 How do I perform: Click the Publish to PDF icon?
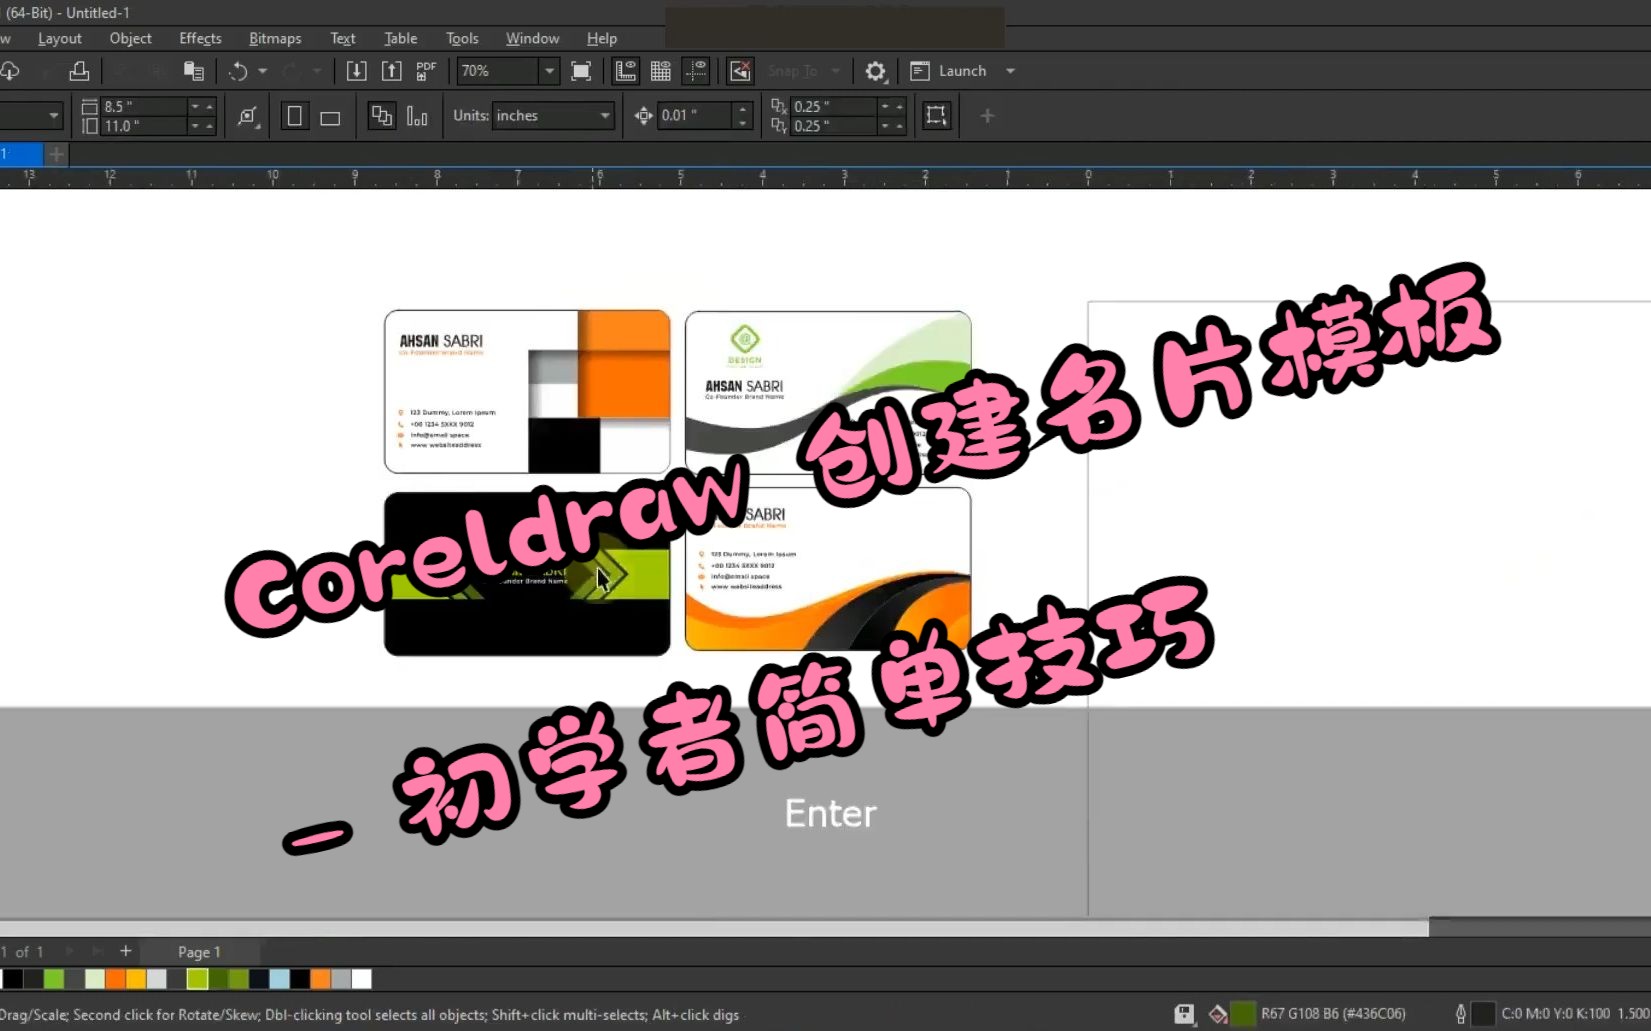(426, 71)
